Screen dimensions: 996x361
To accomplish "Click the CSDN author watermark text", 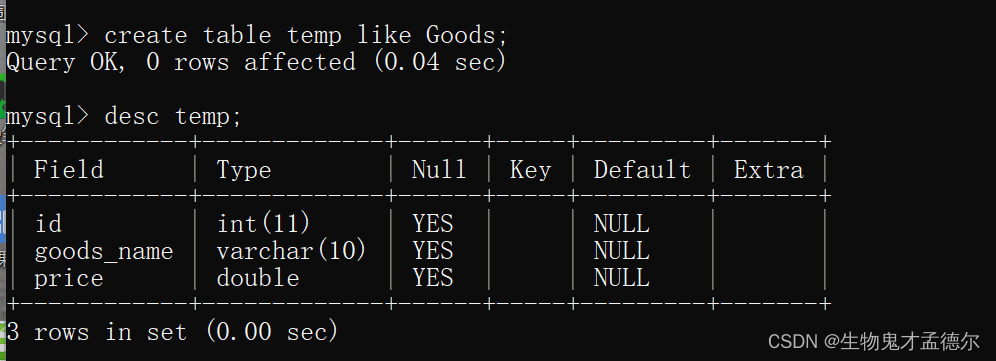I will pos(874,342).
